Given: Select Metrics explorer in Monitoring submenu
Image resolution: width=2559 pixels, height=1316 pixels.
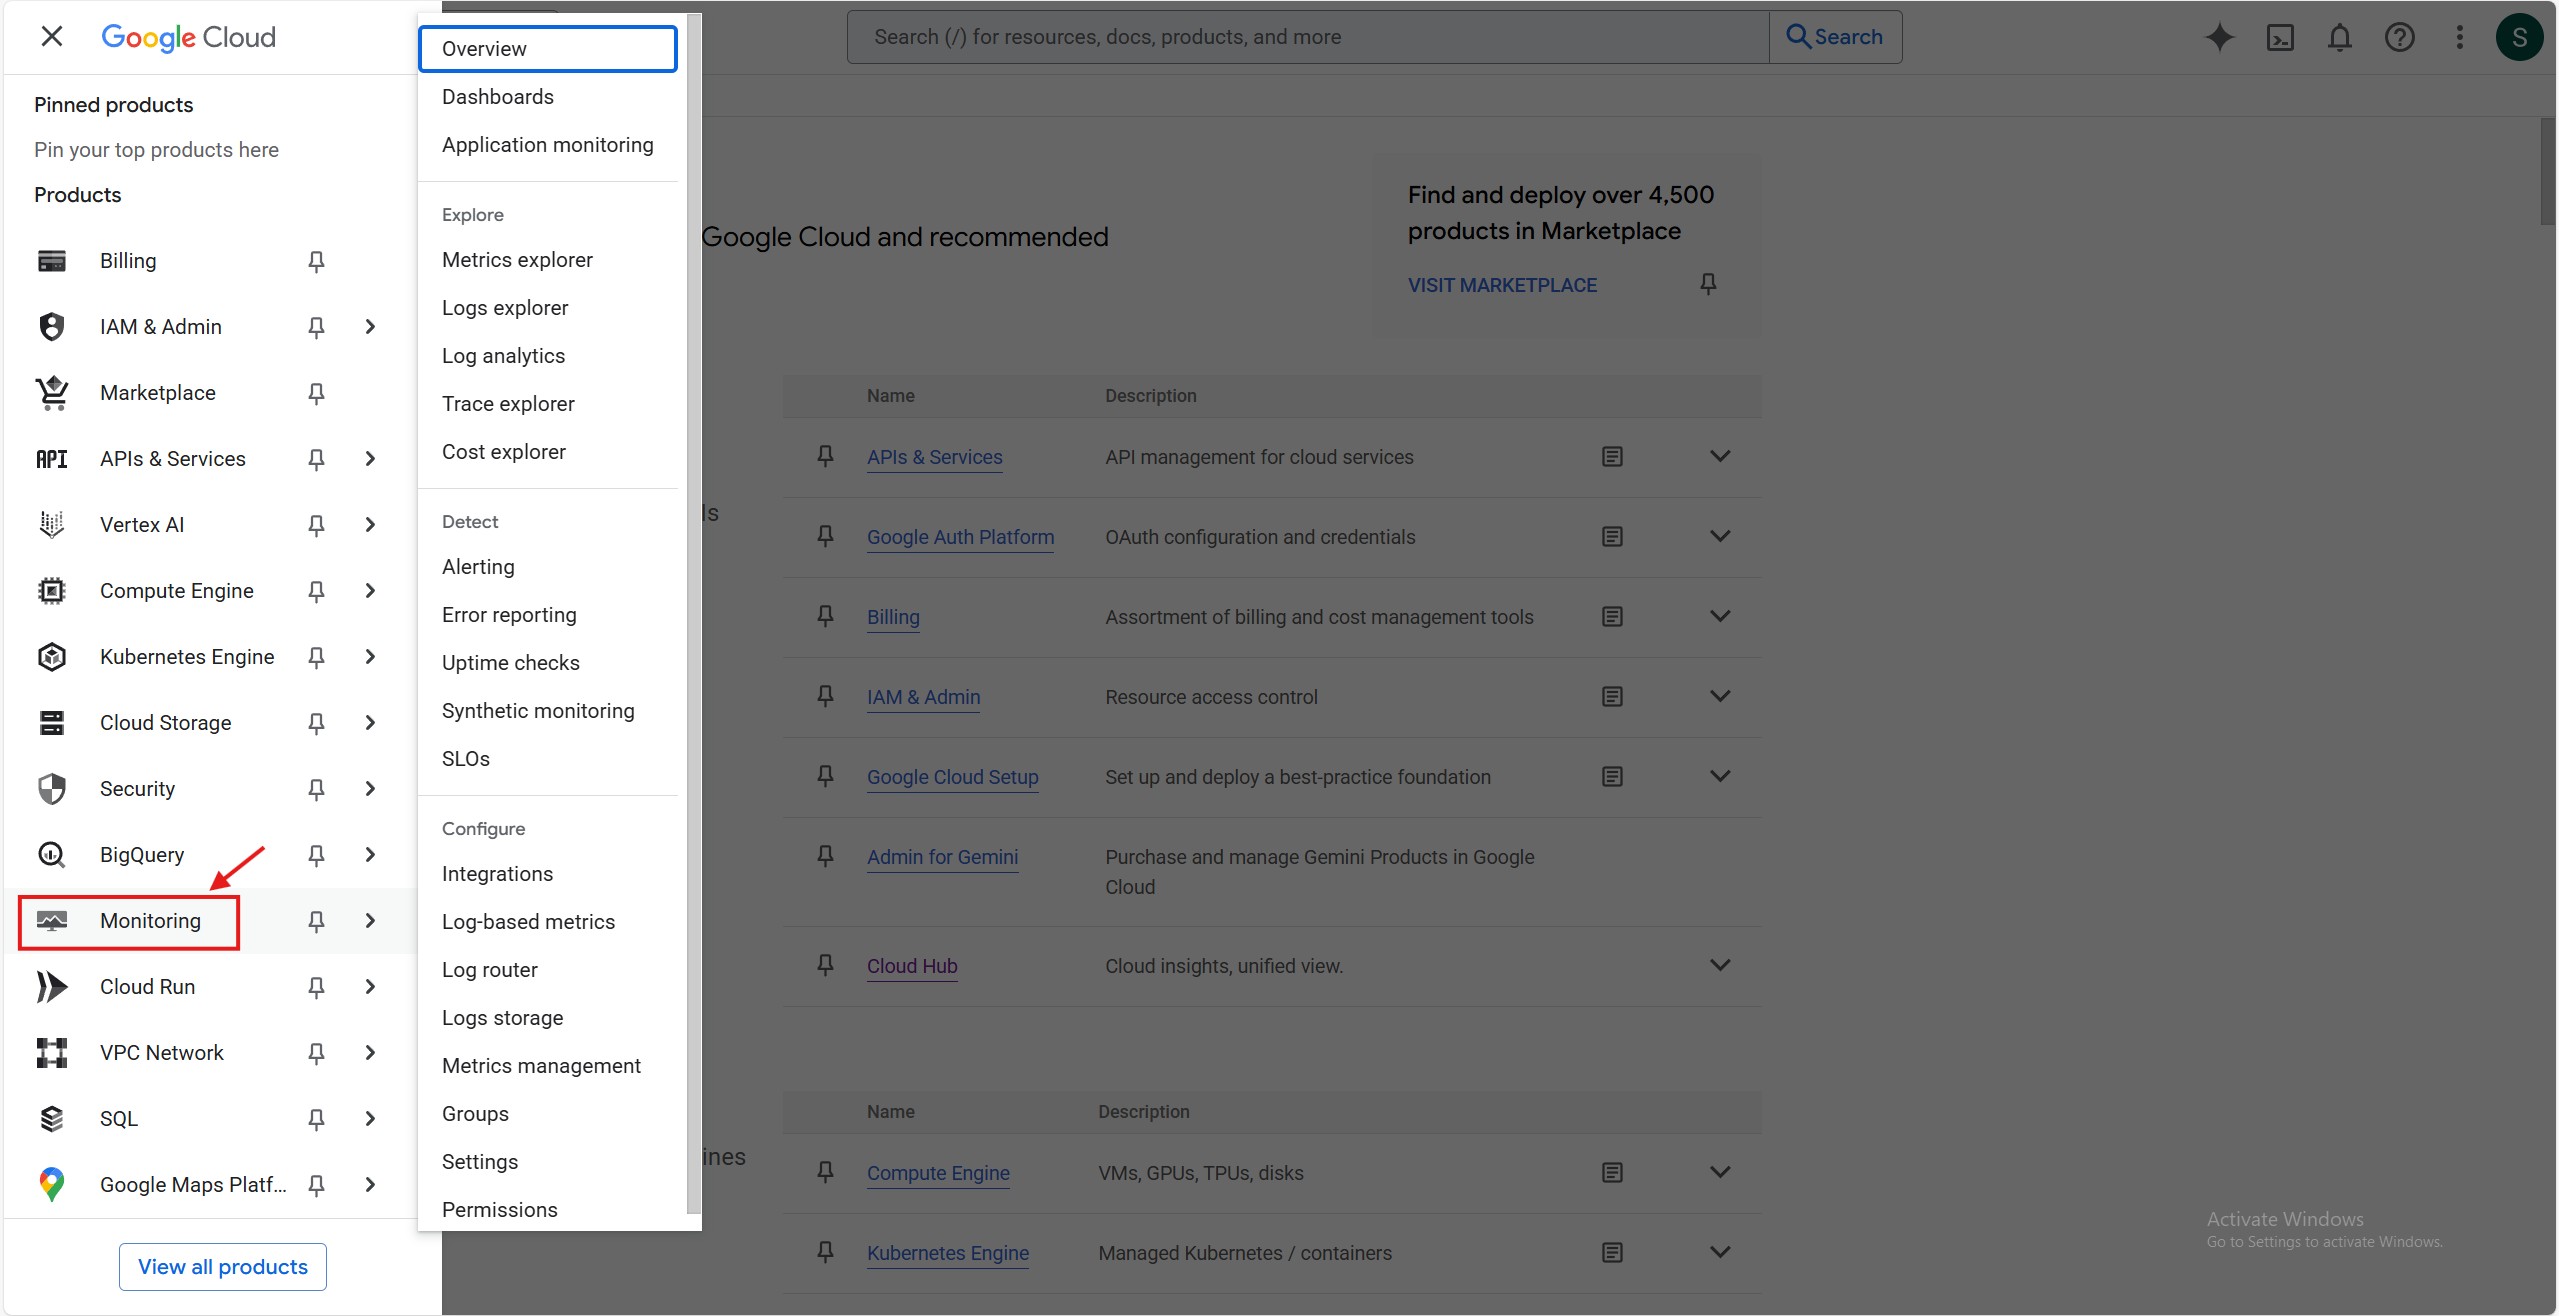Looking at the screenshot, I should click(x=517, y=260).
